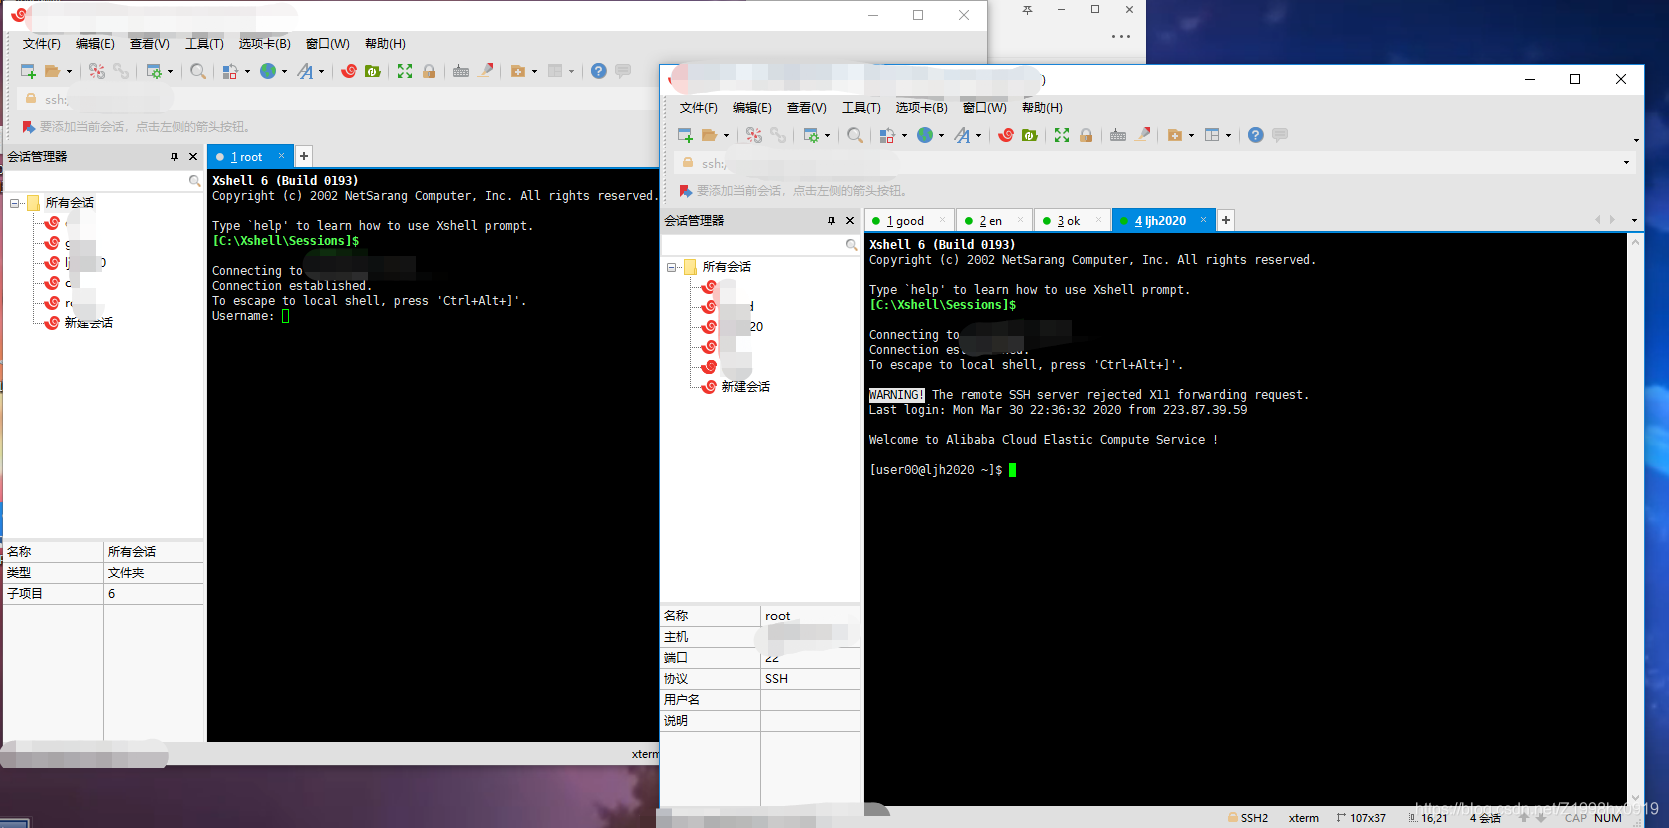Open blue Help question icon in front window
1669x828 pixels.
coord(1256,135)
